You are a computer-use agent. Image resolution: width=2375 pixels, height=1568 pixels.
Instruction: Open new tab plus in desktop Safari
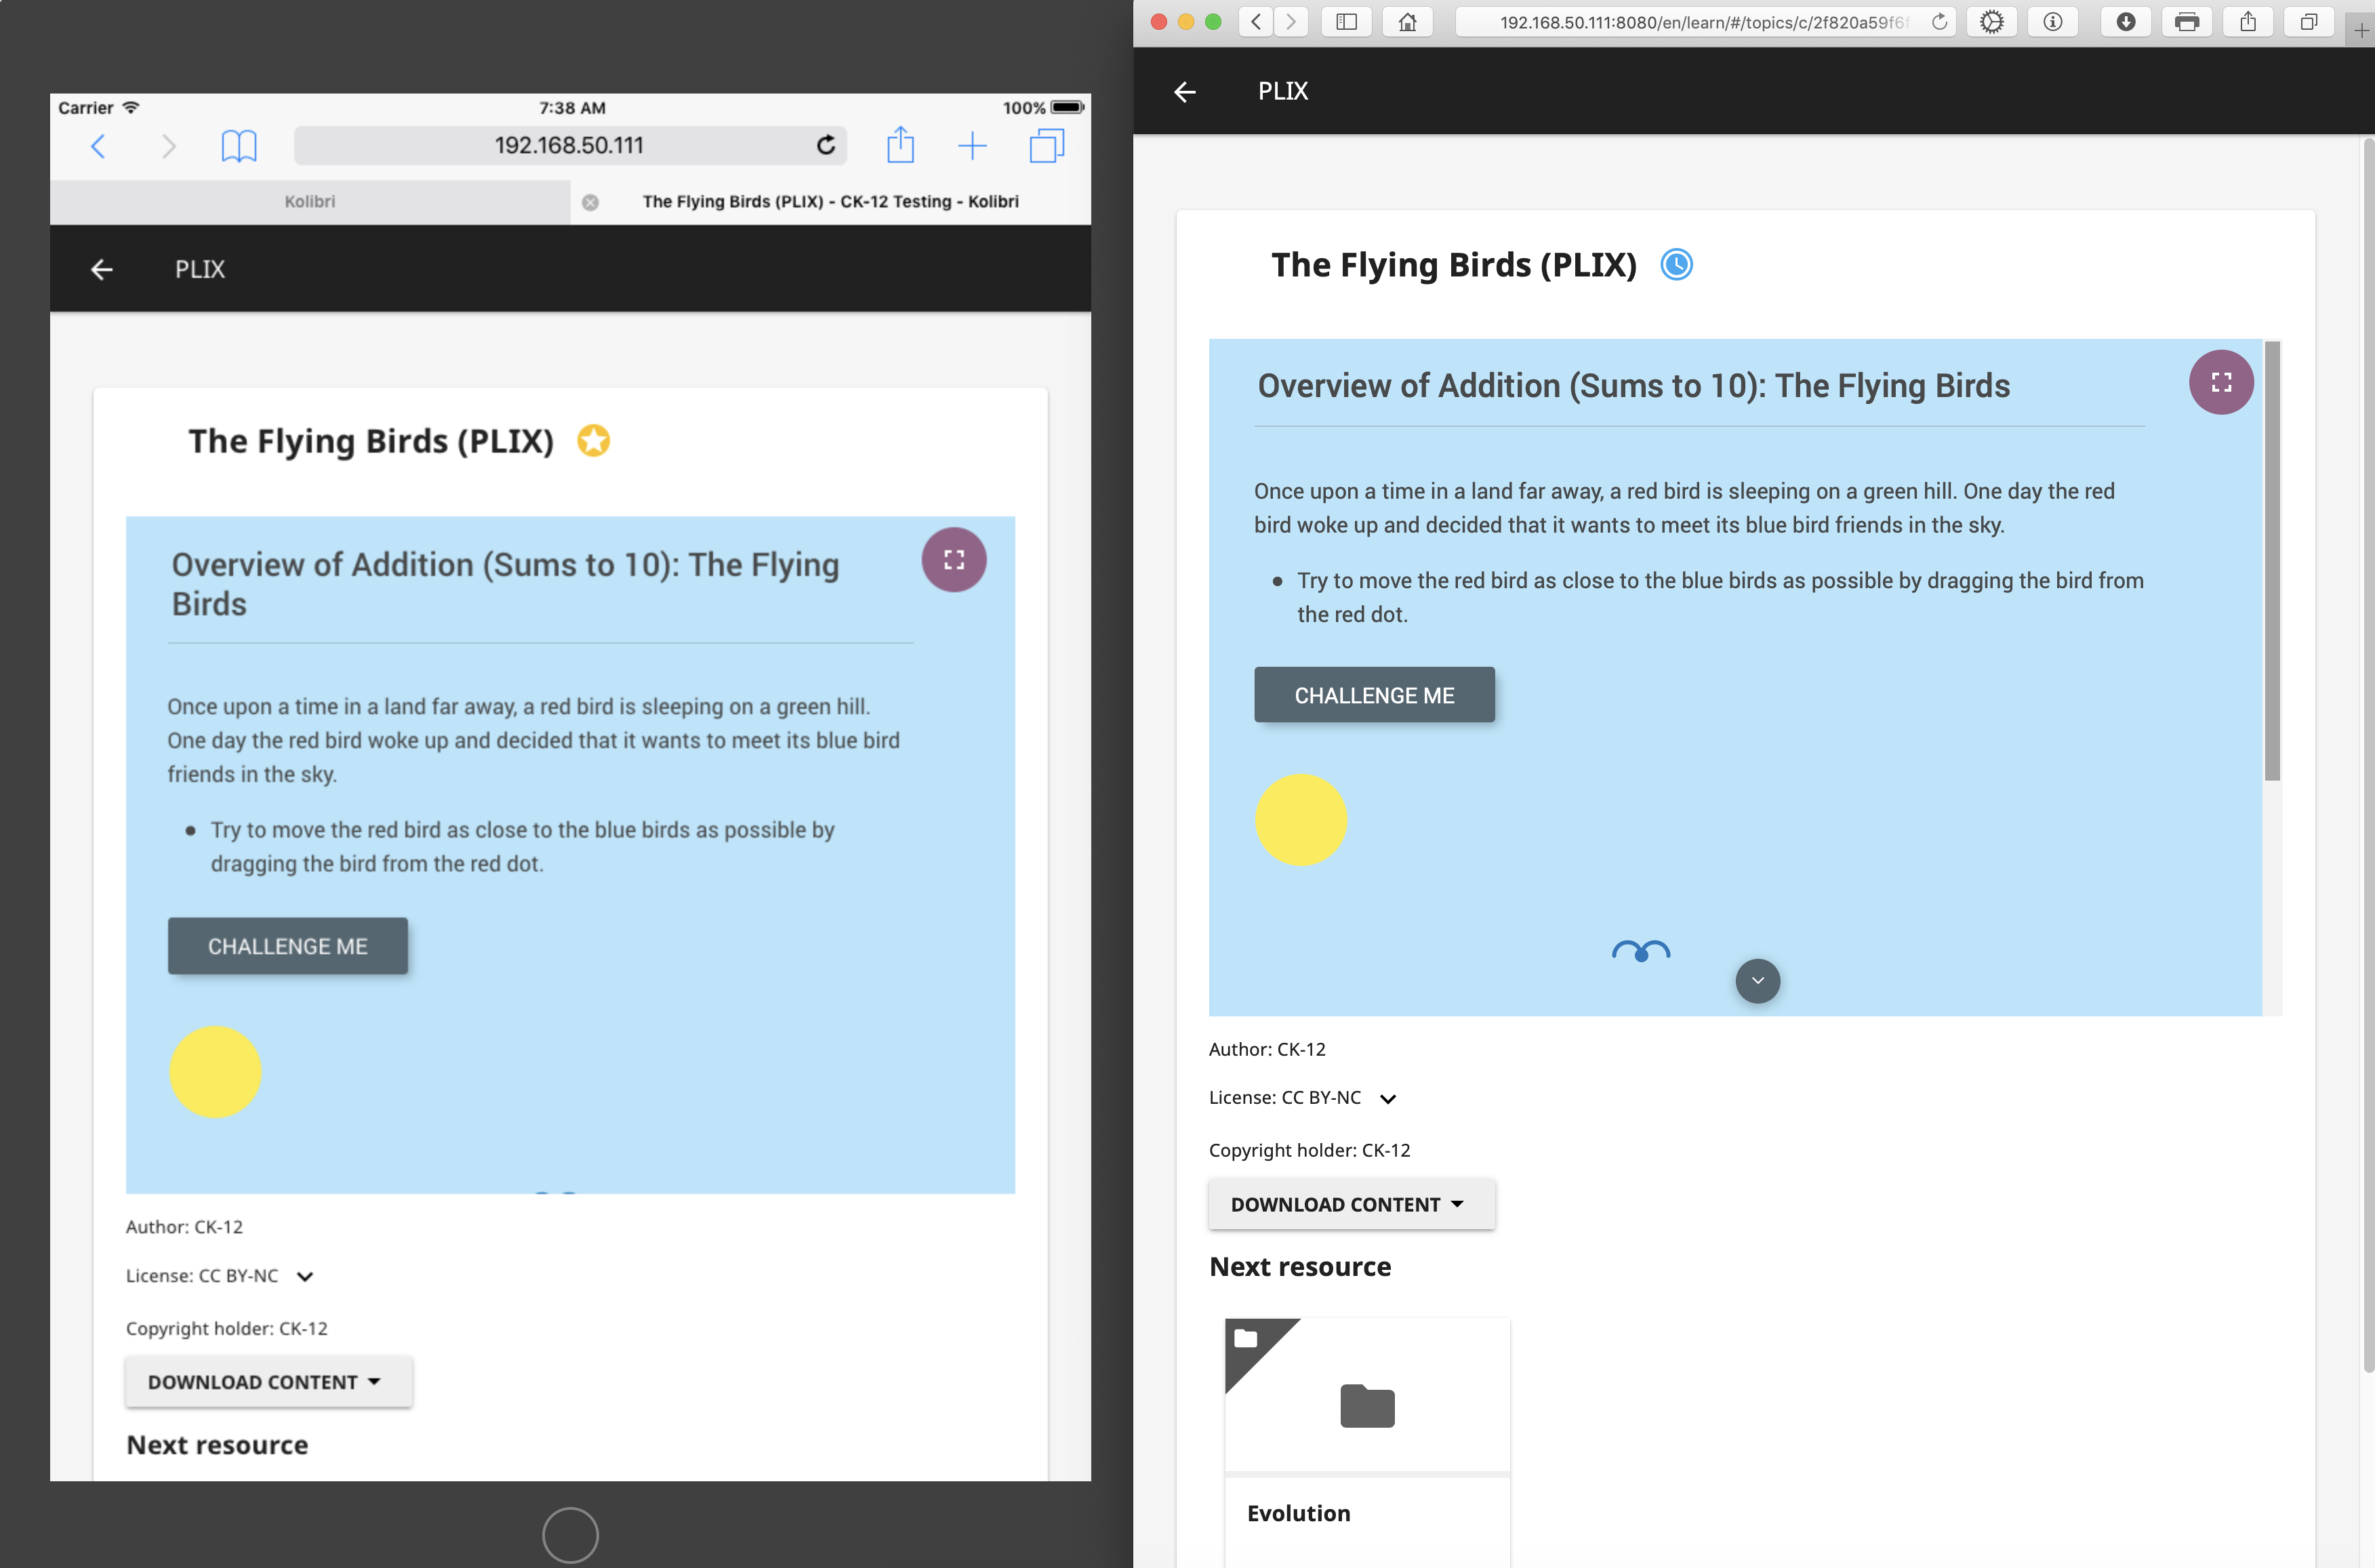coord(2360,30)
